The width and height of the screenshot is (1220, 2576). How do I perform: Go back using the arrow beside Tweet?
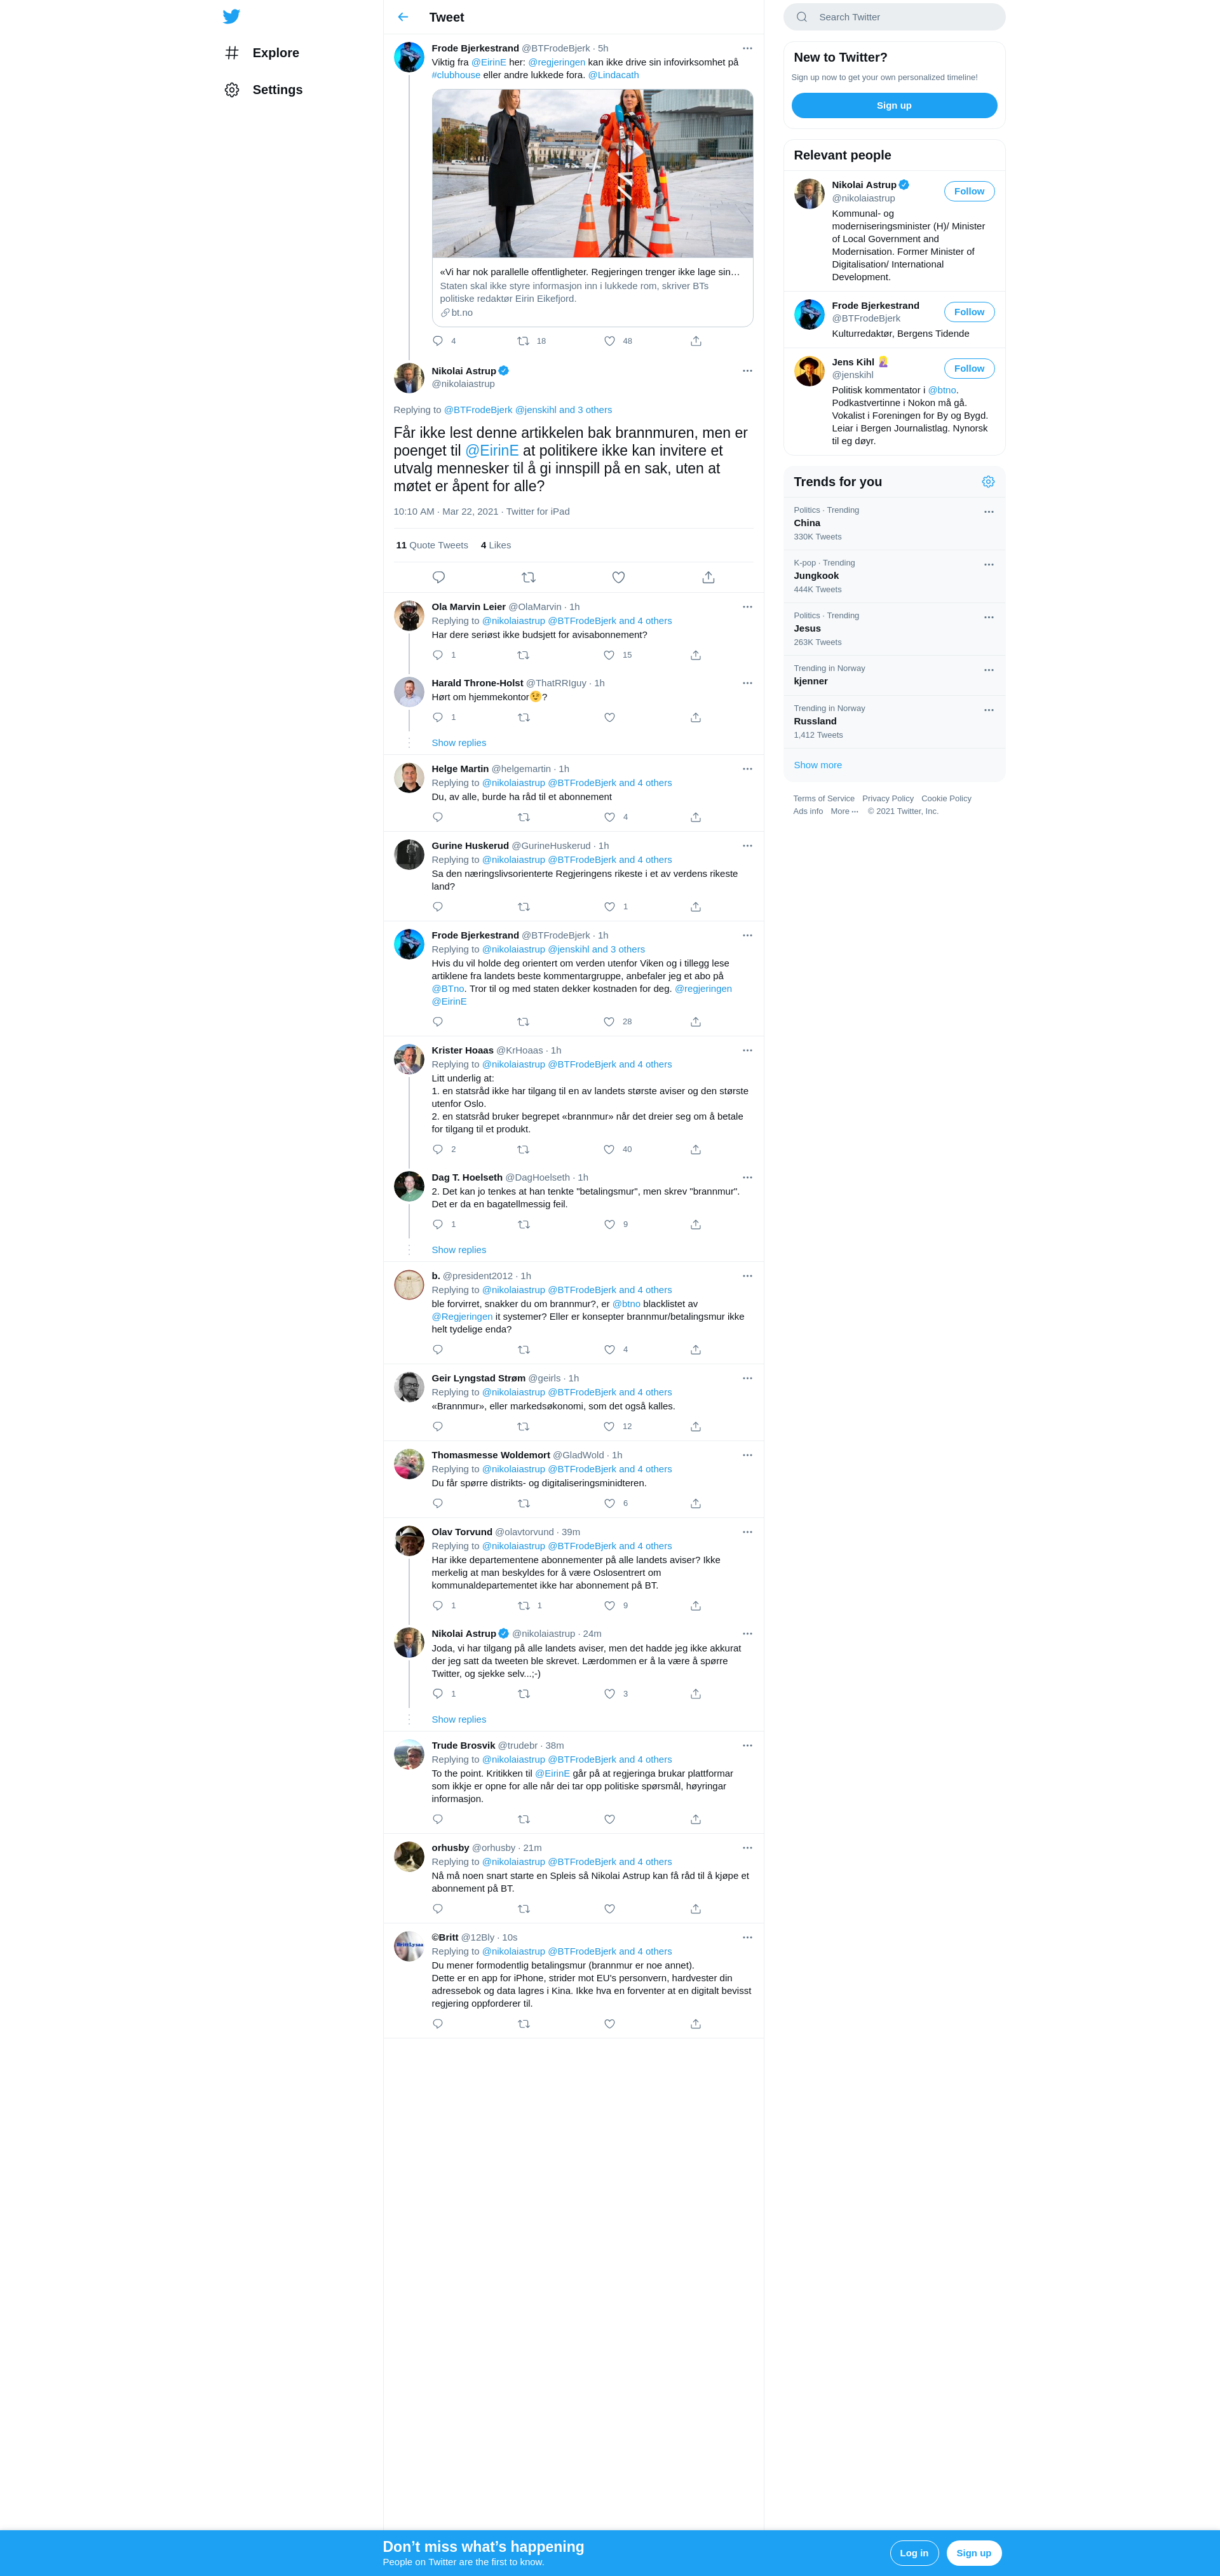403,17
